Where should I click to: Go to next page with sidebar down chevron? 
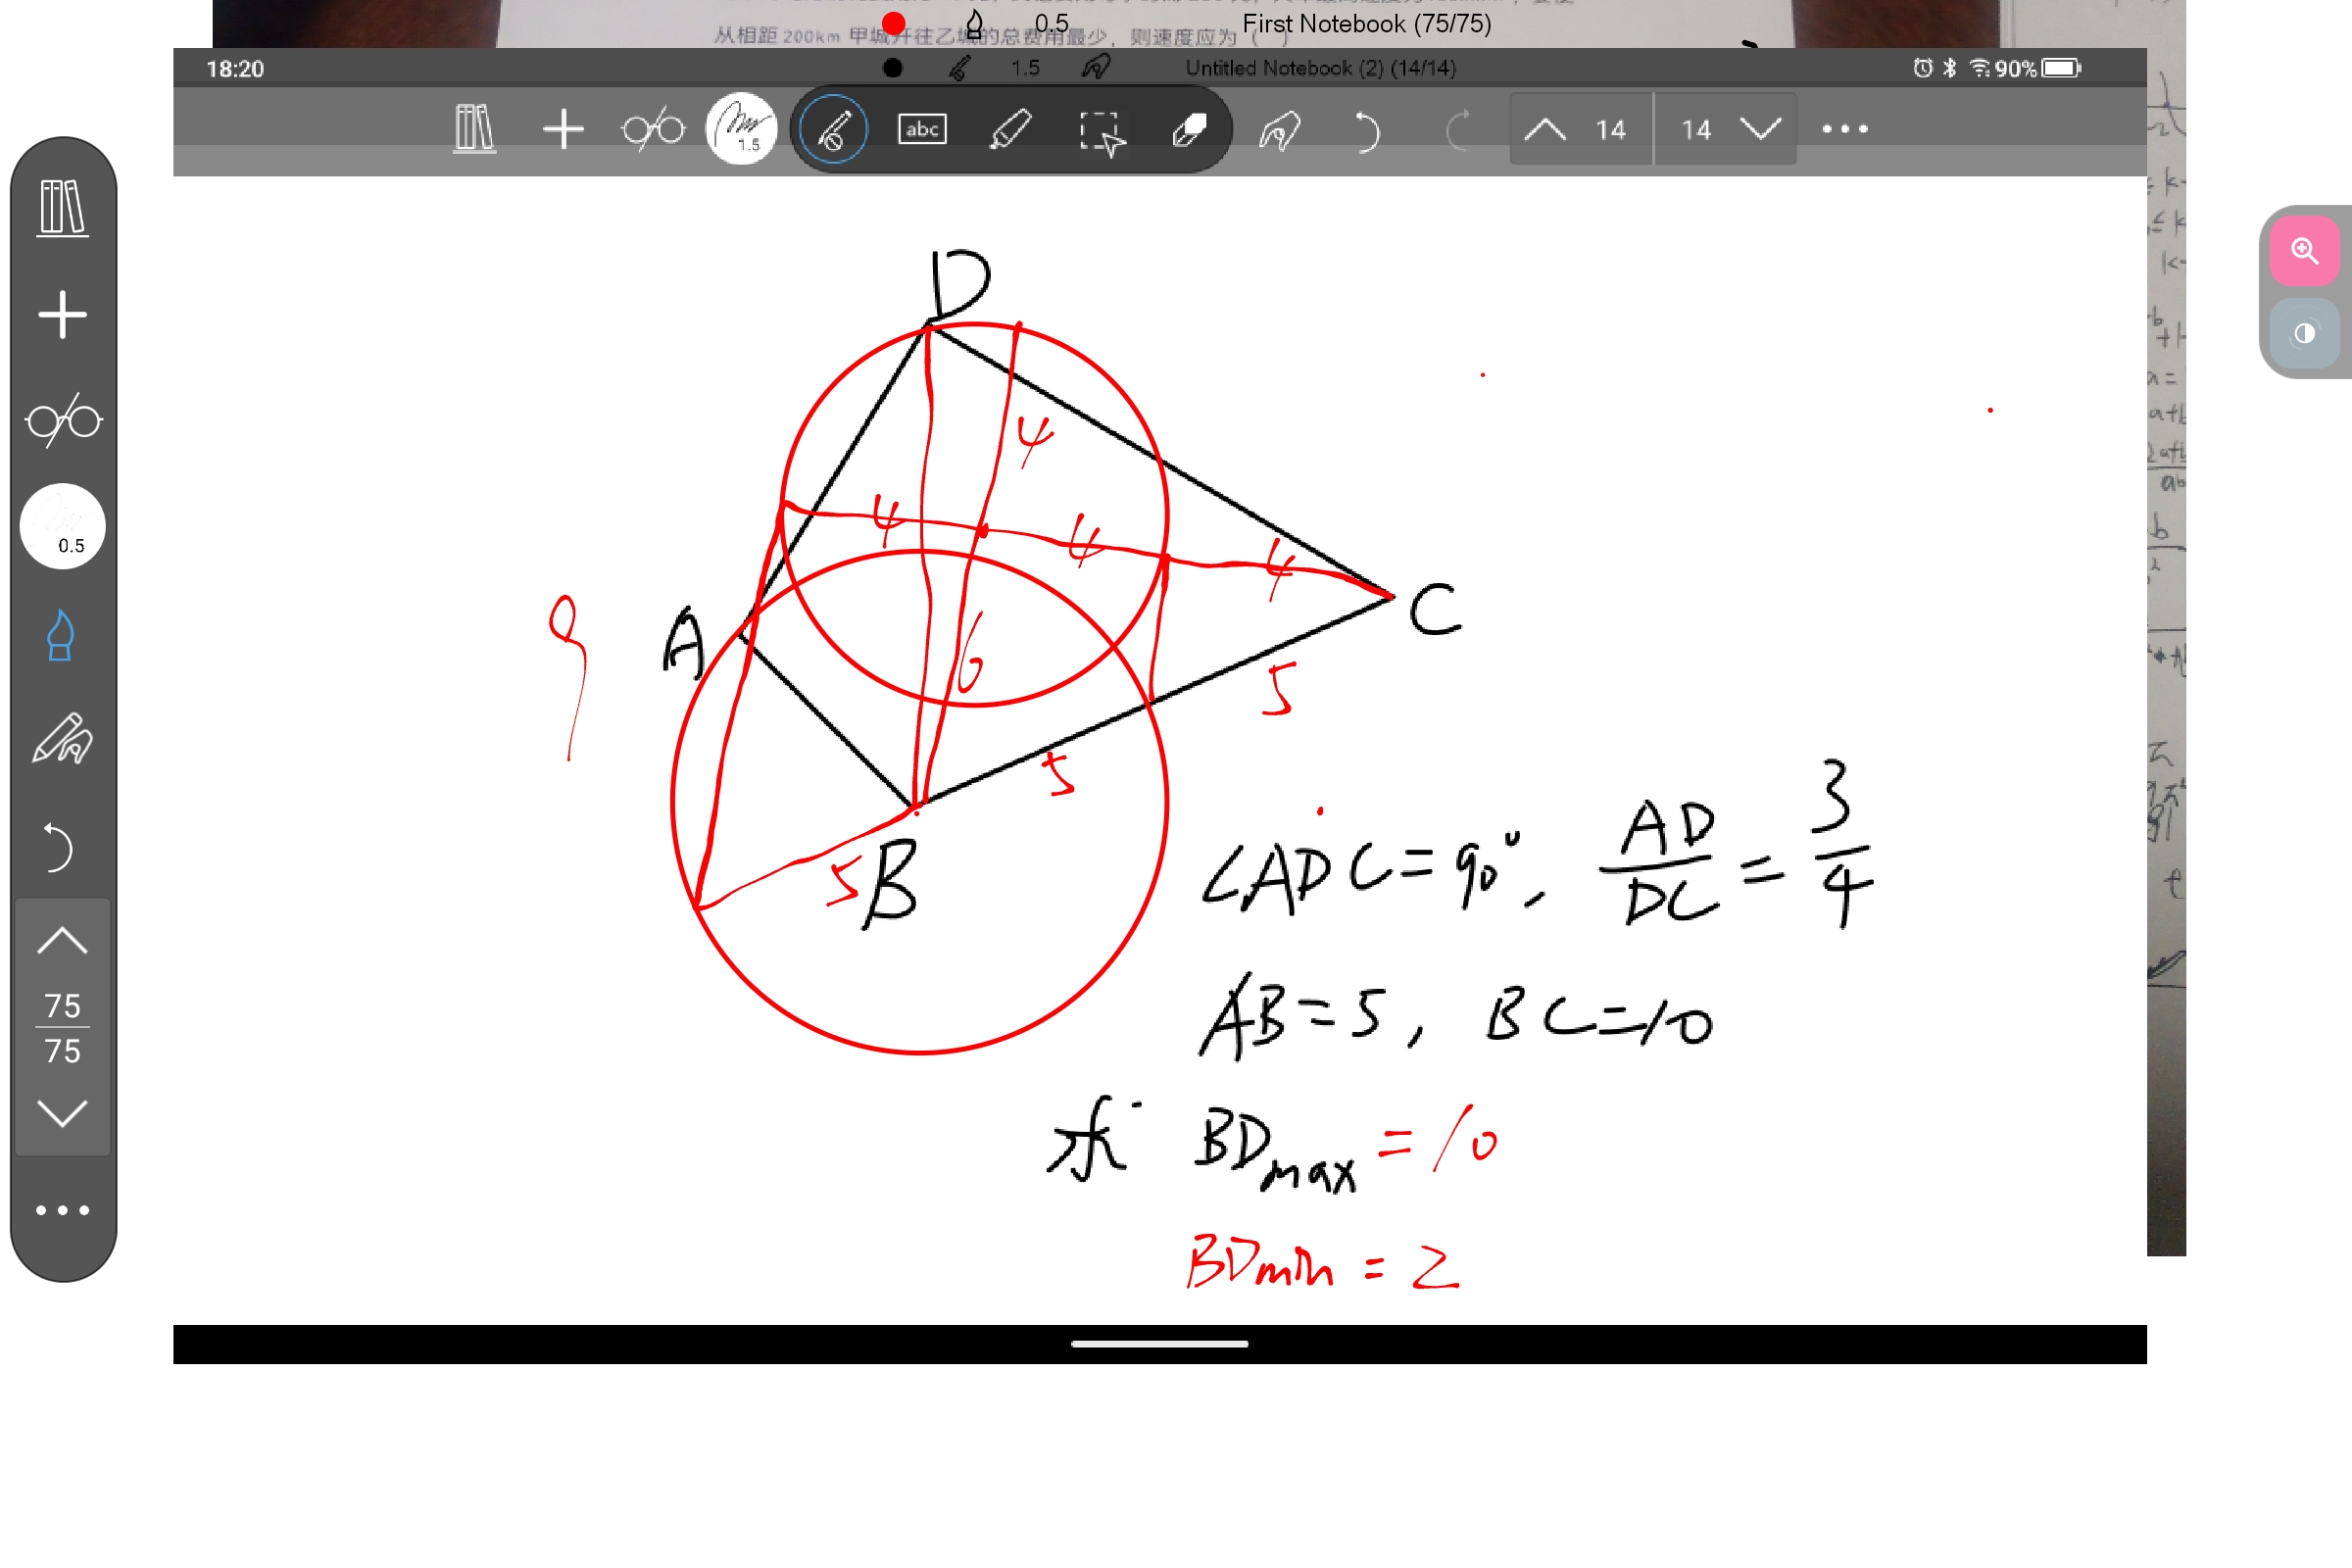coord(62,1112)
